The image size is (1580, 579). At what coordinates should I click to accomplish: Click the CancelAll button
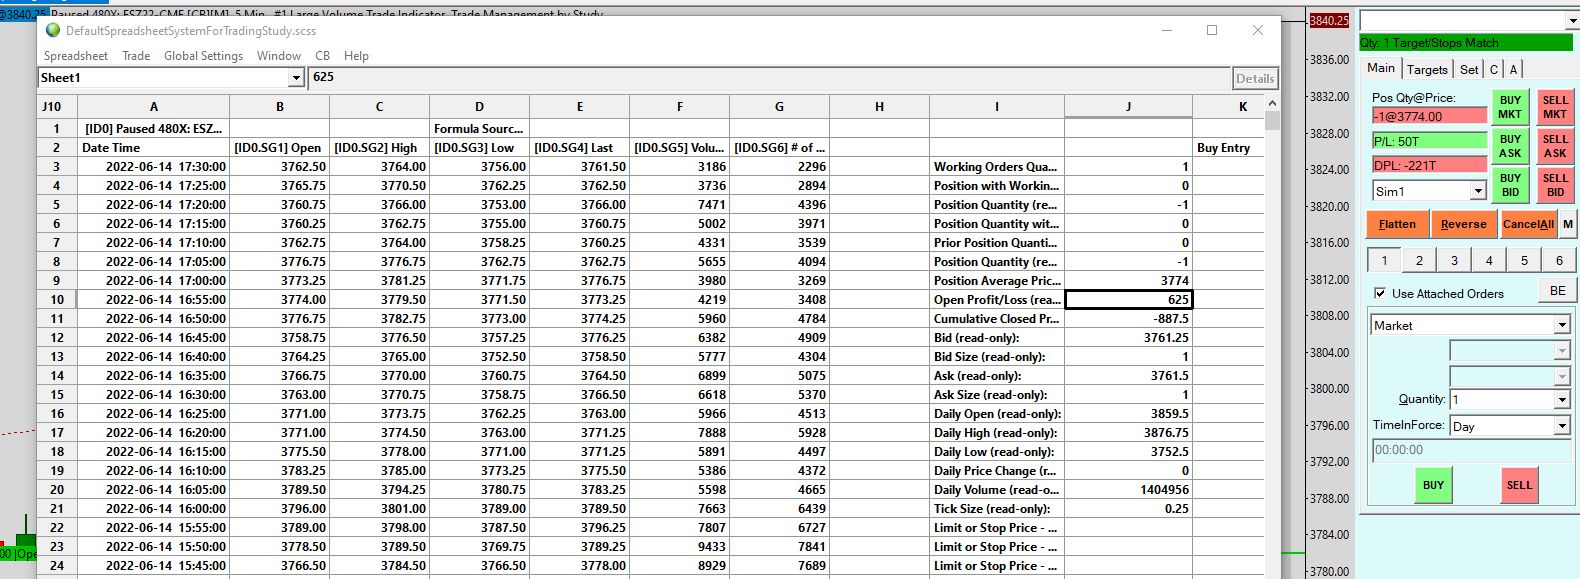tap(1528, 224)
